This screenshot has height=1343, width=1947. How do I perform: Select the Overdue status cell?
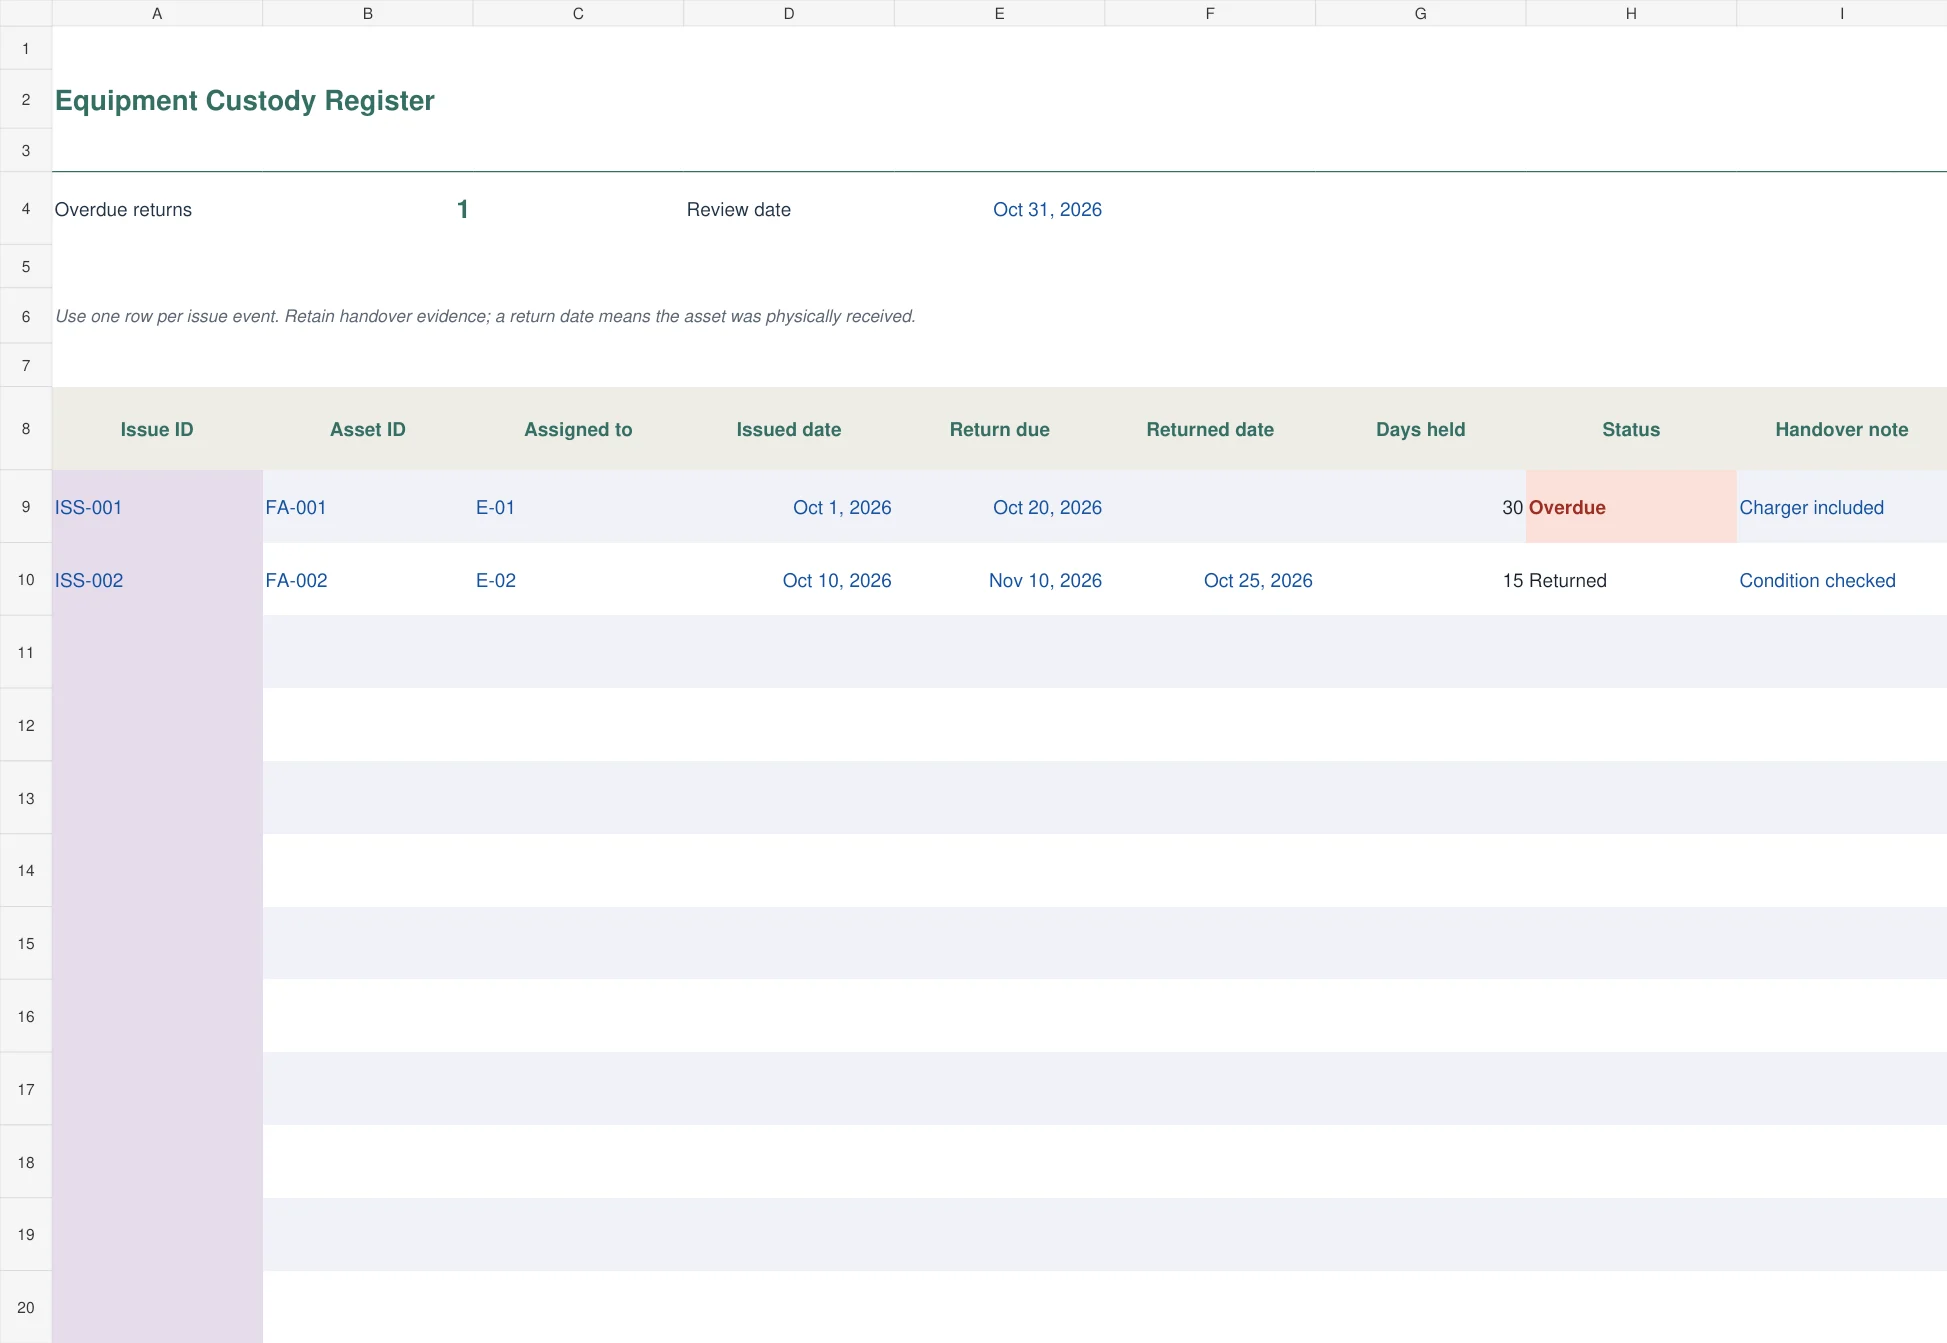[x=1631, y=507]
